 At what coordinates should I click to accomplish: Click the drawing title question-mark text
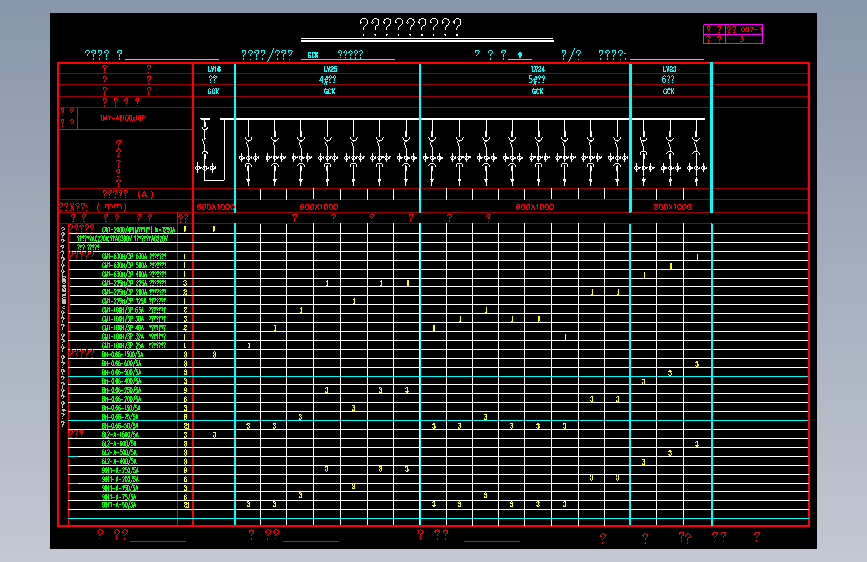click(410, 26)
